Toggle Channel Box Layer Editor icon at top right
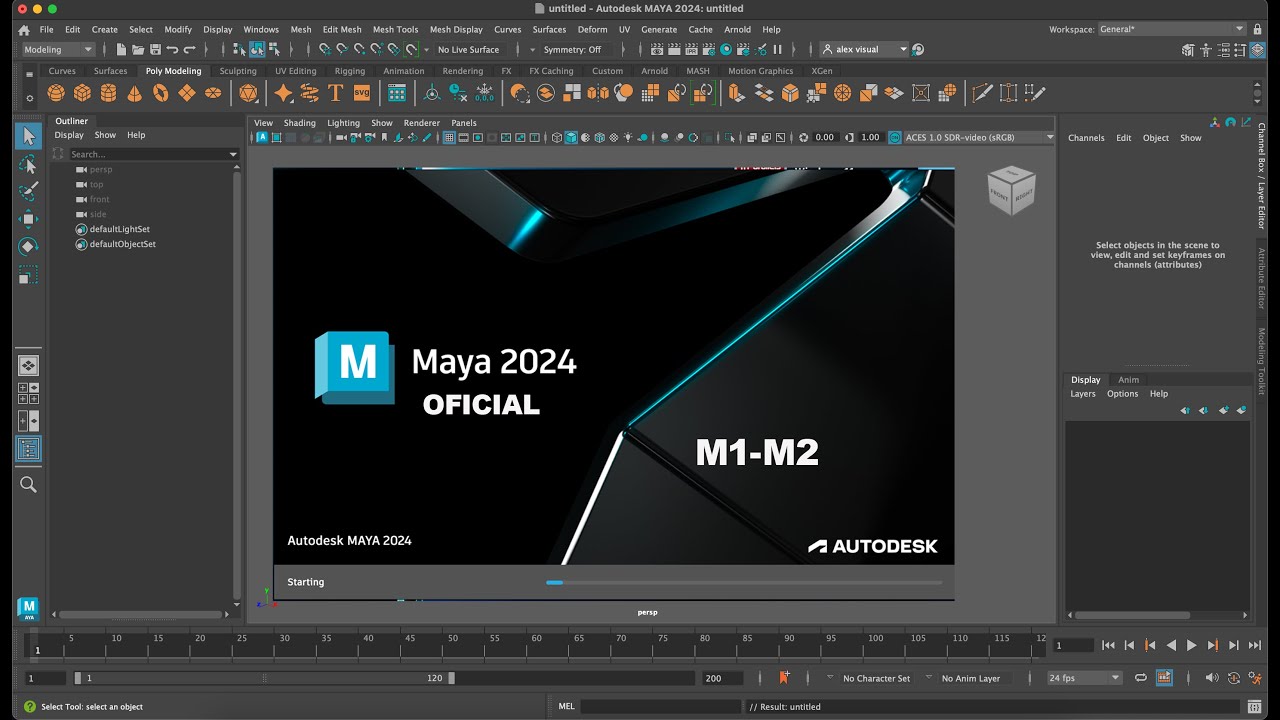Screen dimensions: 1280x720 (1259, 50)
